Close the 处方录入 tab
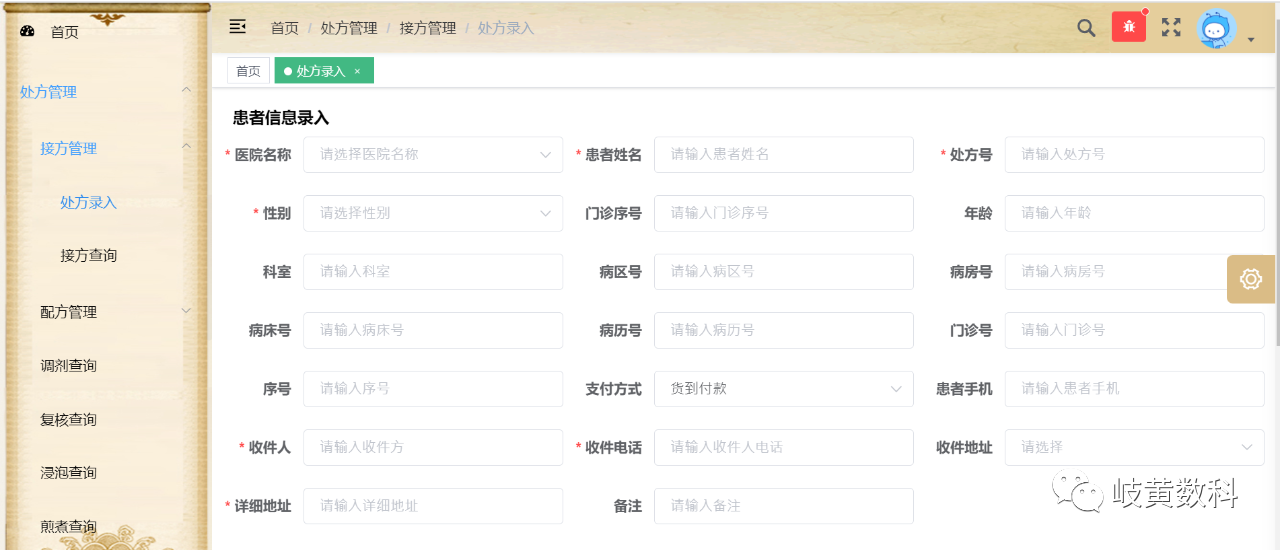 357,71
